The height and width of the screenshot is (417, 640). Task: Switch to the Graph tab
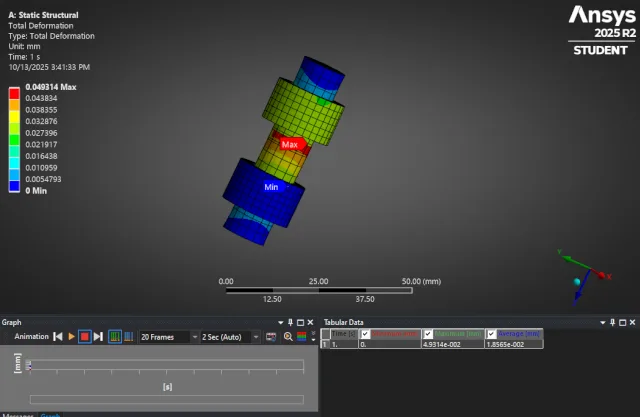pos(50,415)
